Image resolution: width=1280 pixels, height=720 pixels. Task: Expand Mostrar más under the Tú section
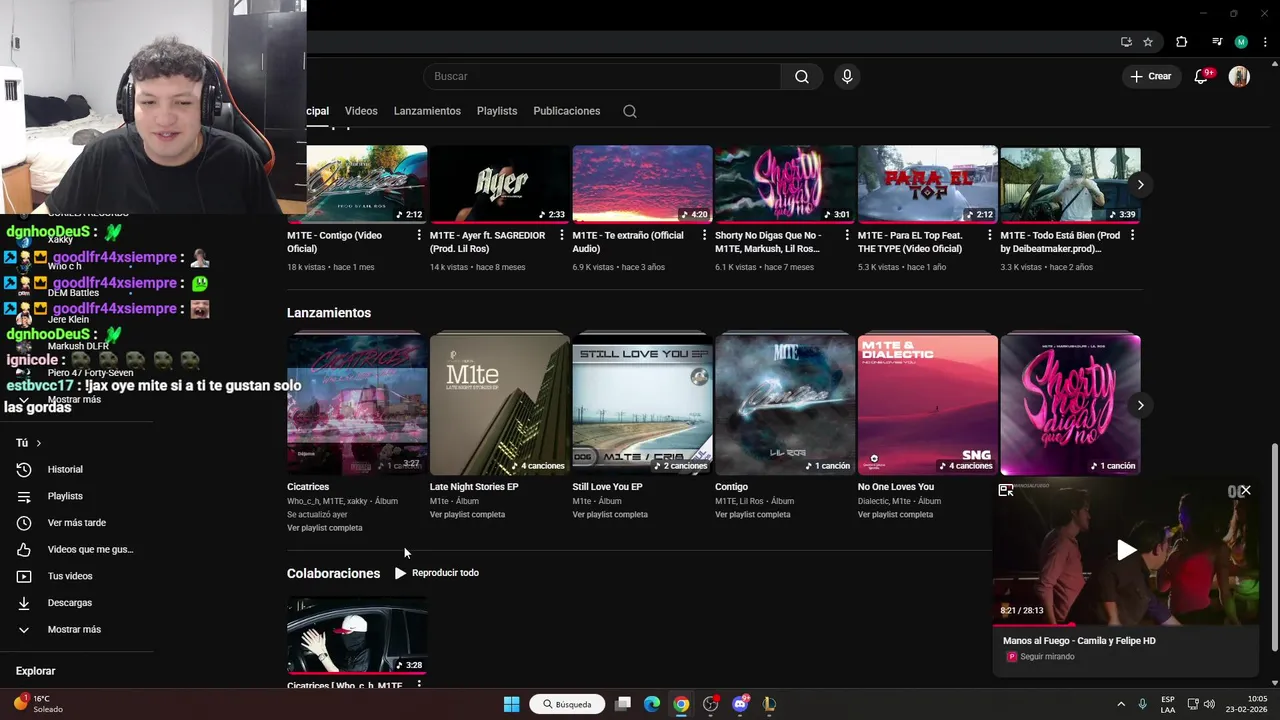tap(76, 630)
